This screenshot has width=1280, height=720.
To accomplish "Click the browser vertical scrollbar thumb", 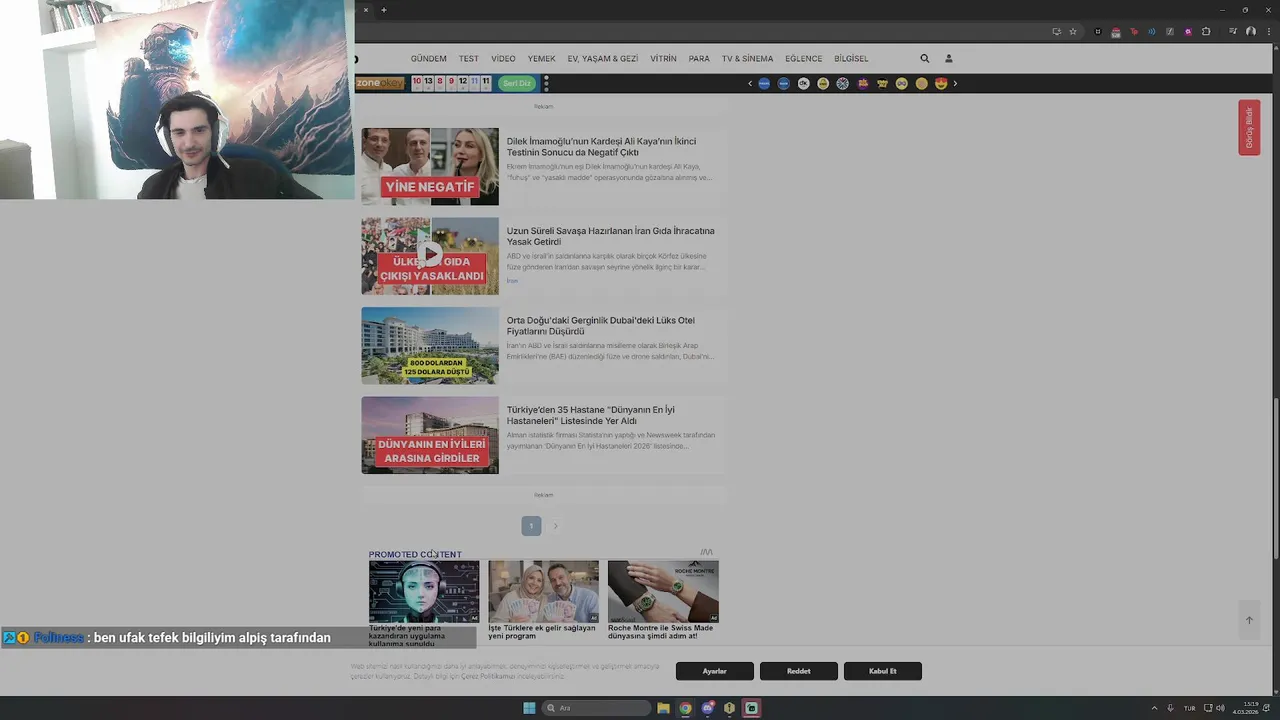I will point(1275,480).
